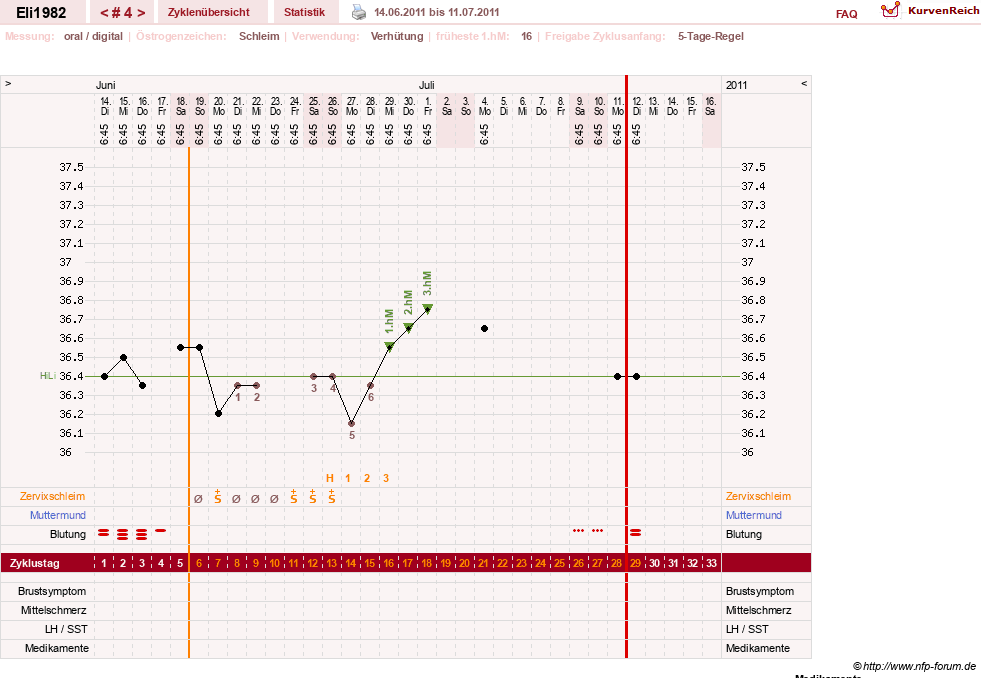Click the bleeding symbol on cycle day 3

click(141, 534)
